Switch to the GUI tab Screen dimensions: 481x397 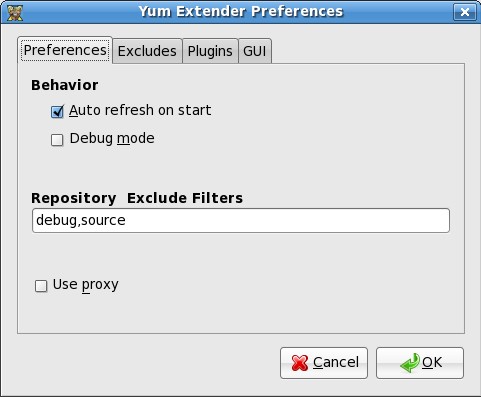tap(255, 51)
